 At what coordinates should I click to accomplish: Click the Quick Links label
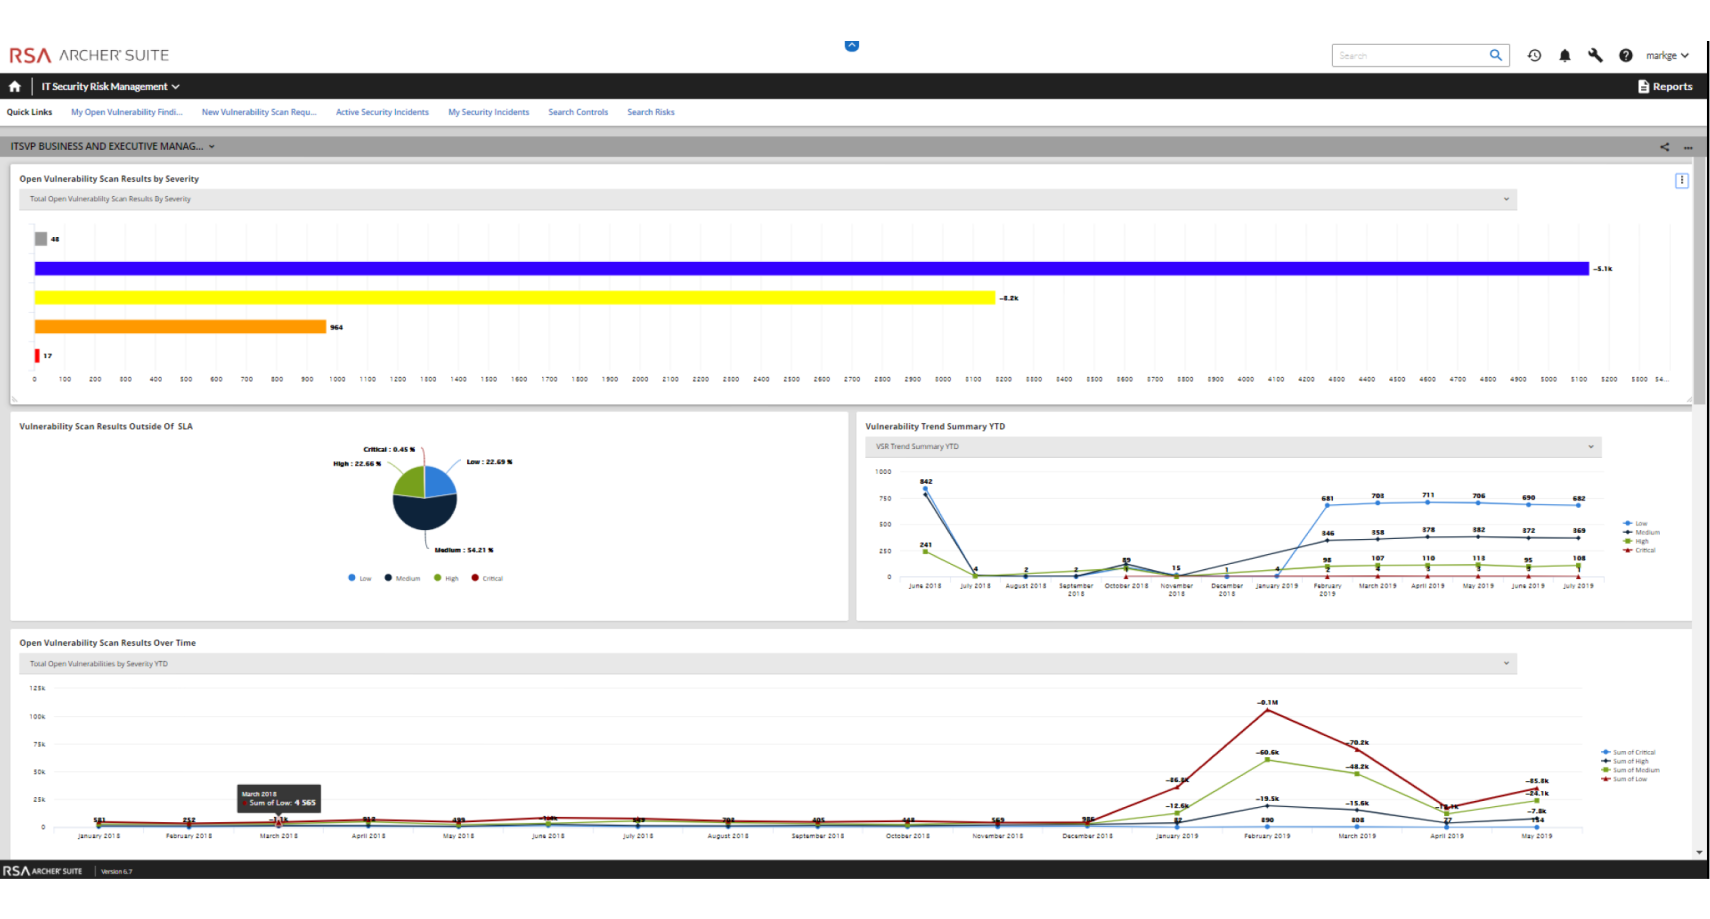pos(29,112)
